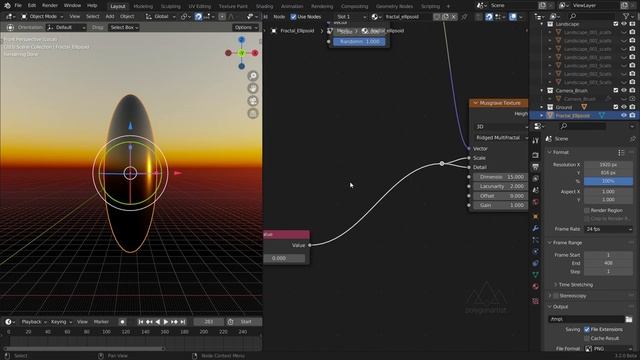Click the viewport pan hand icon
The width and height of the screenshot is (640, 360).
[253, 89]
